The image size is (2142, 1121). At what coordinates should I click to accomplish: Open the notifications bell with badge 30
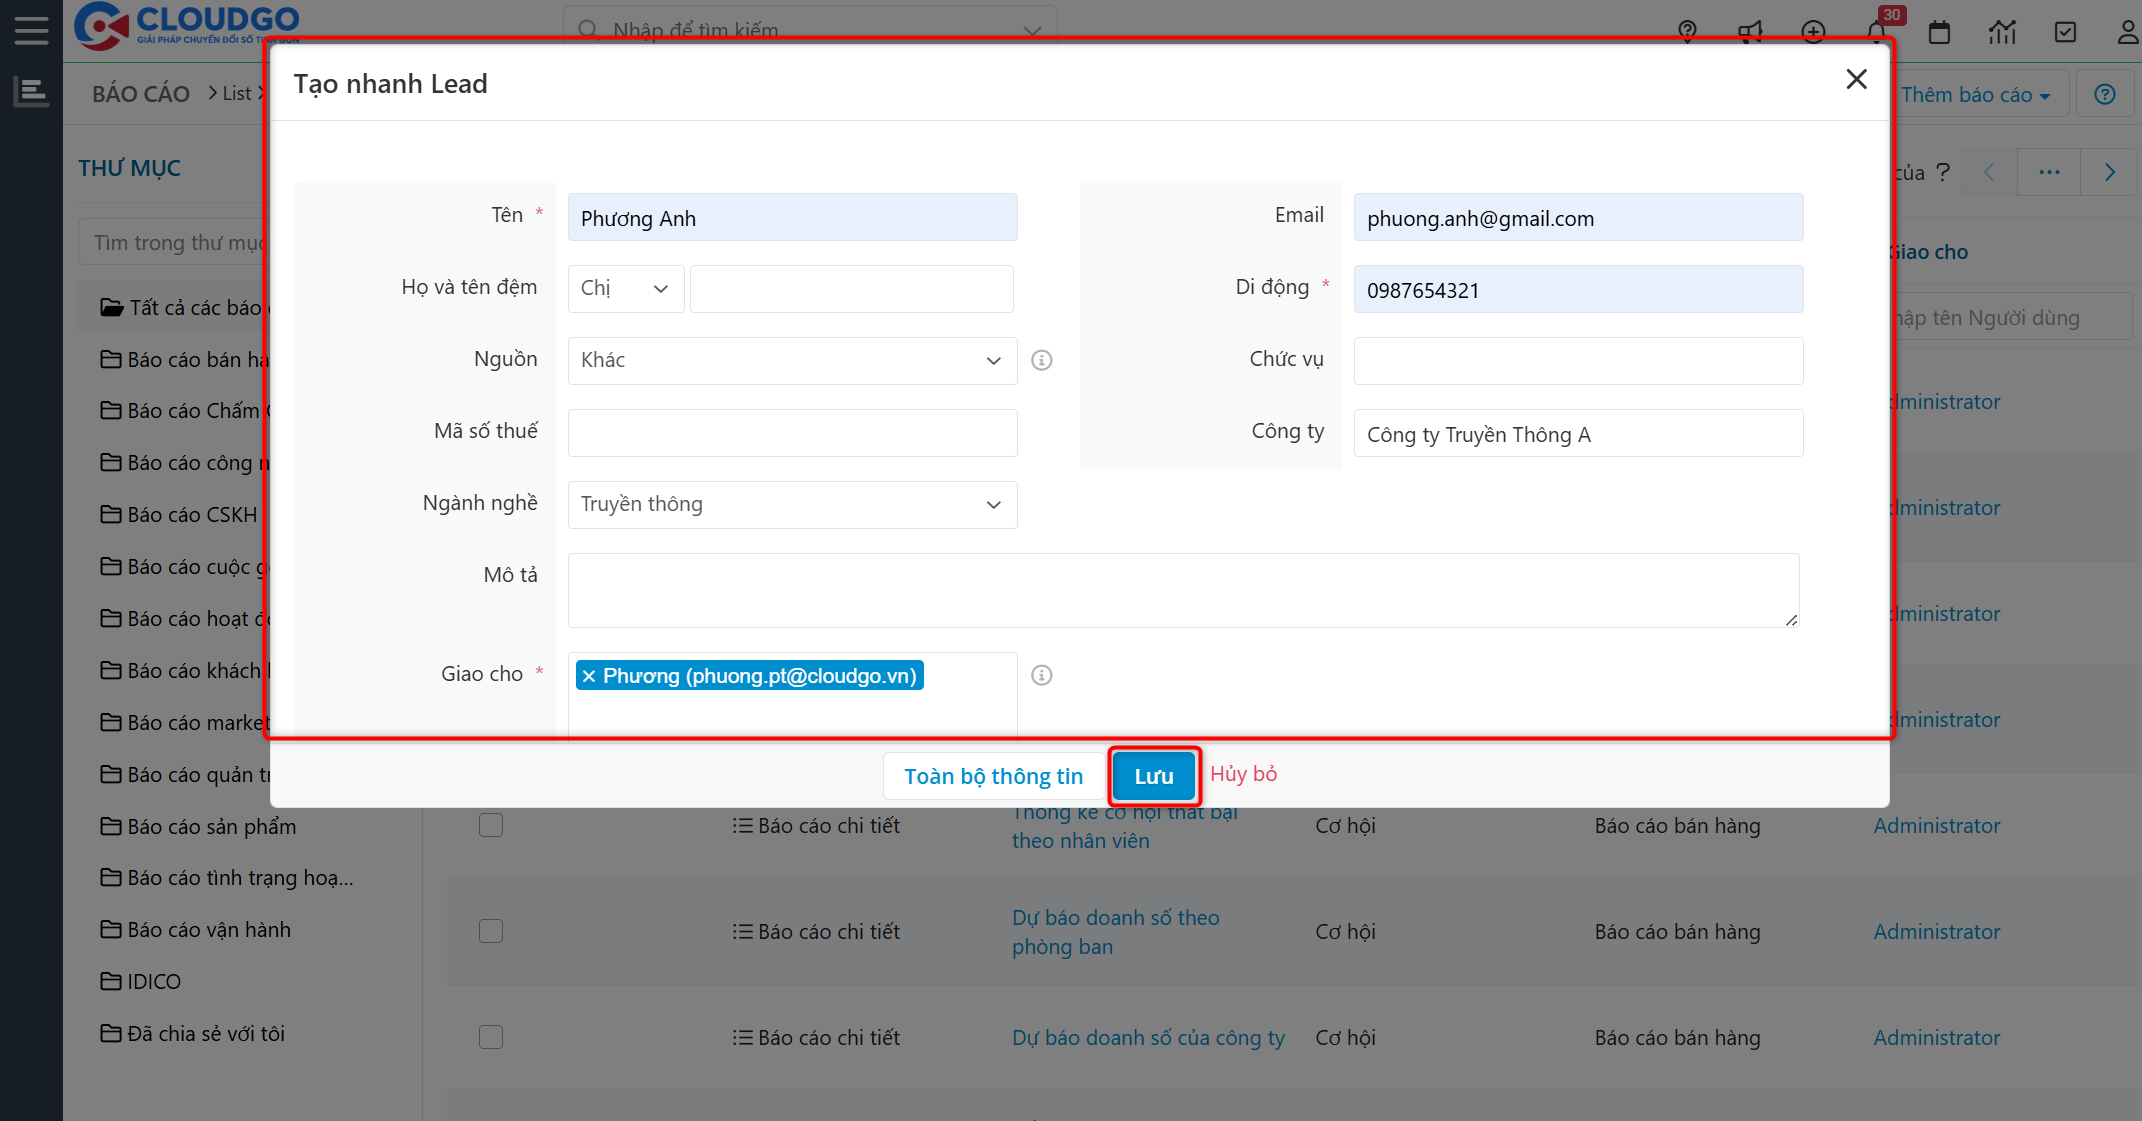tap(1877, 30)
